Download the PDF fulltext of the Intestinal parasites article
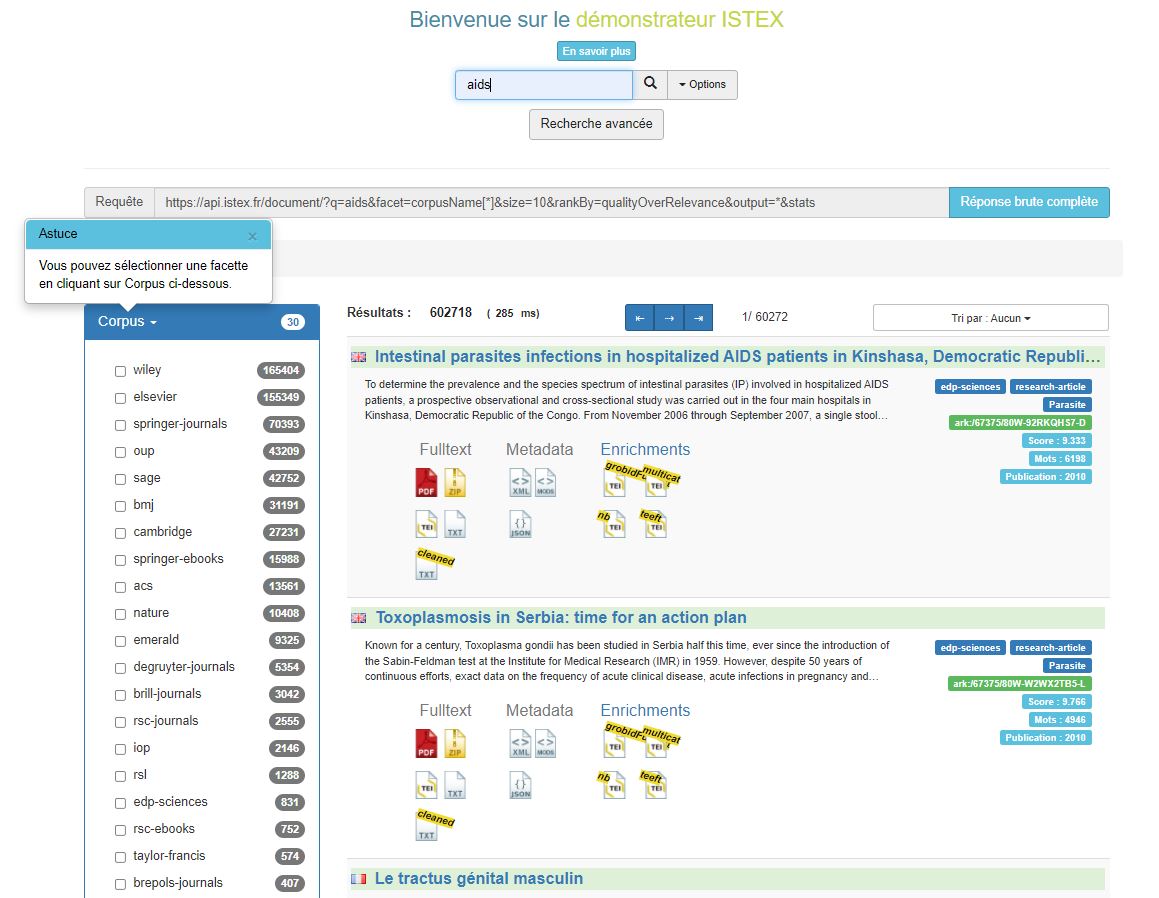1159x898 pixels. [426, 483]
